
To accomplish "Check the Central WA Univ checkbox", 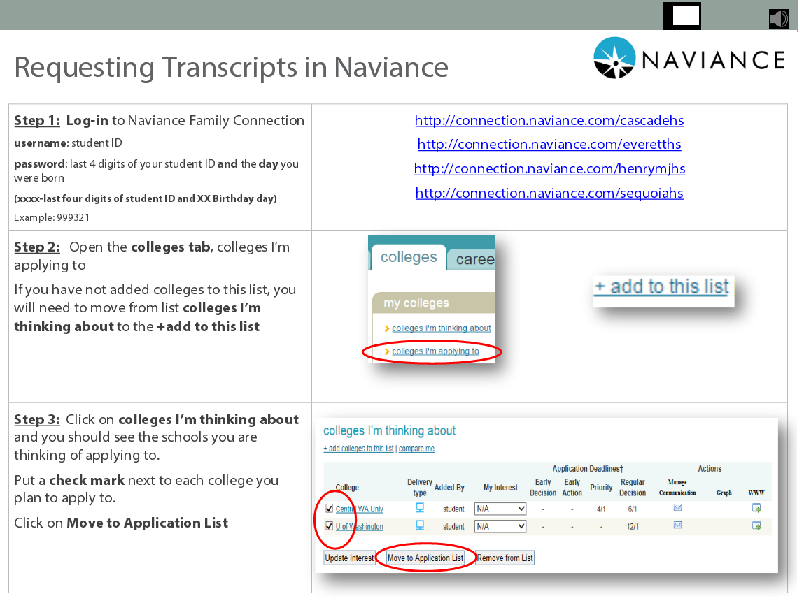I will point(329,508).
